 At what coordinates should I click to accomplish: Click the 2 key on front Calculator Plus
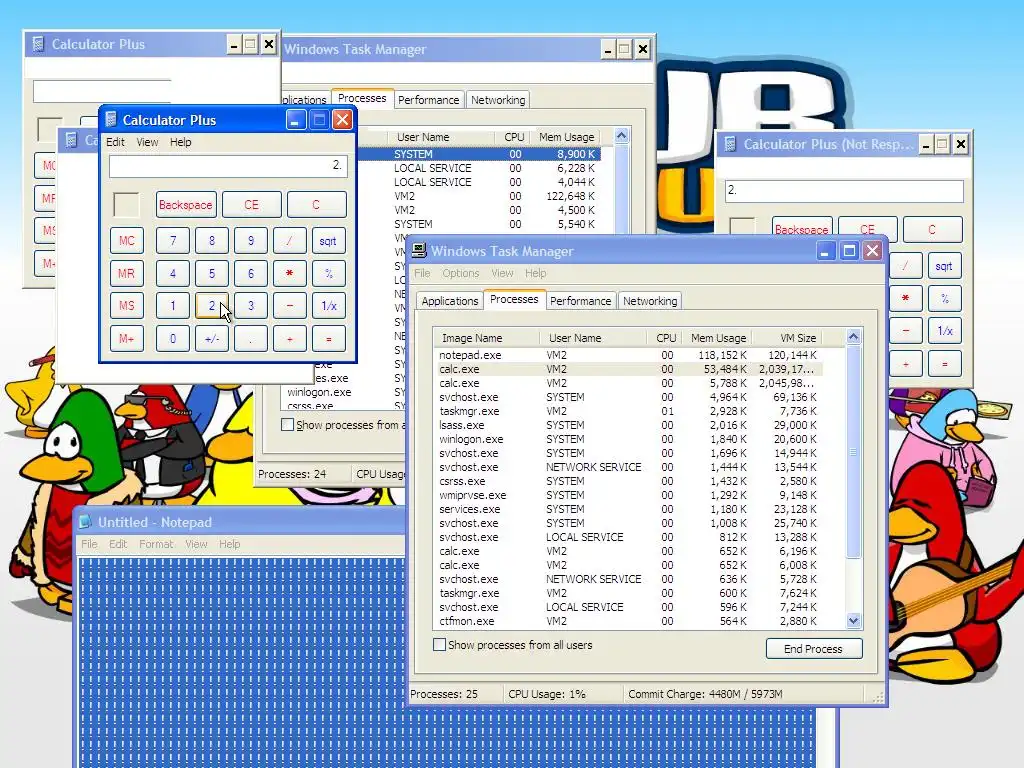coord(212,305)
